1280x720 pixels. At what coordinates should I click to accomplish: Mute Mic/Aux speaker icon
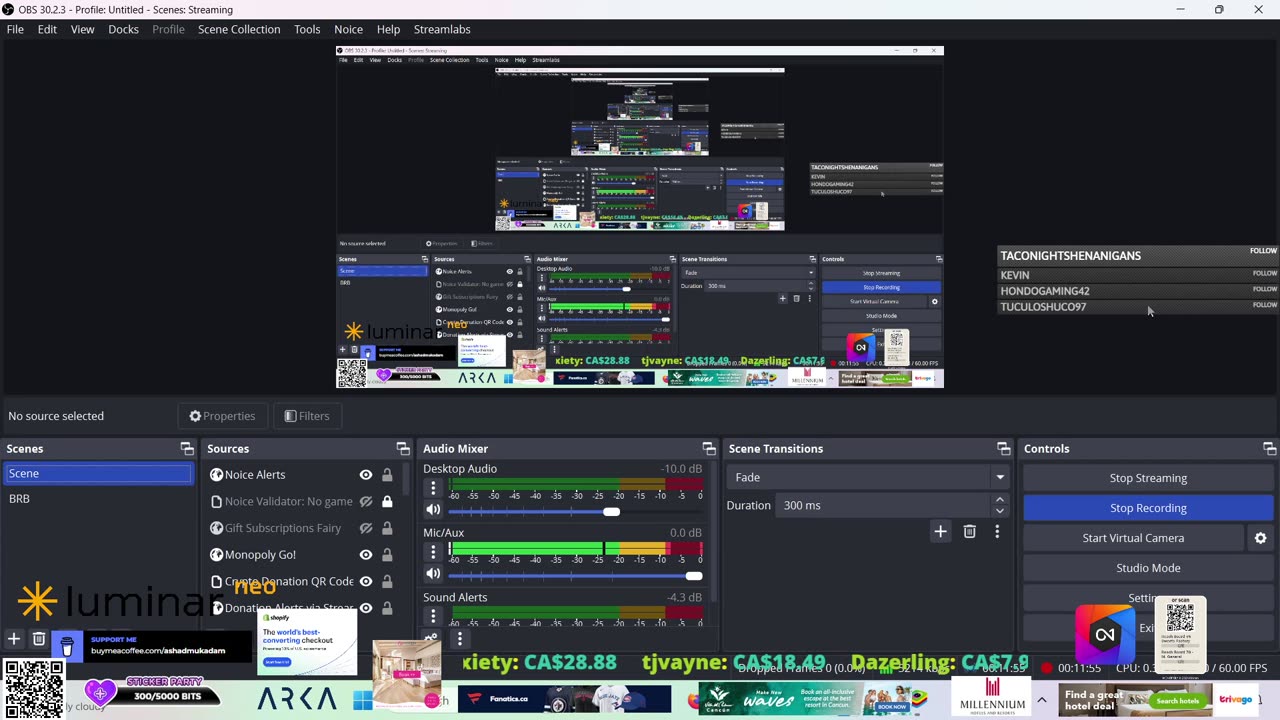click(433, 574)
